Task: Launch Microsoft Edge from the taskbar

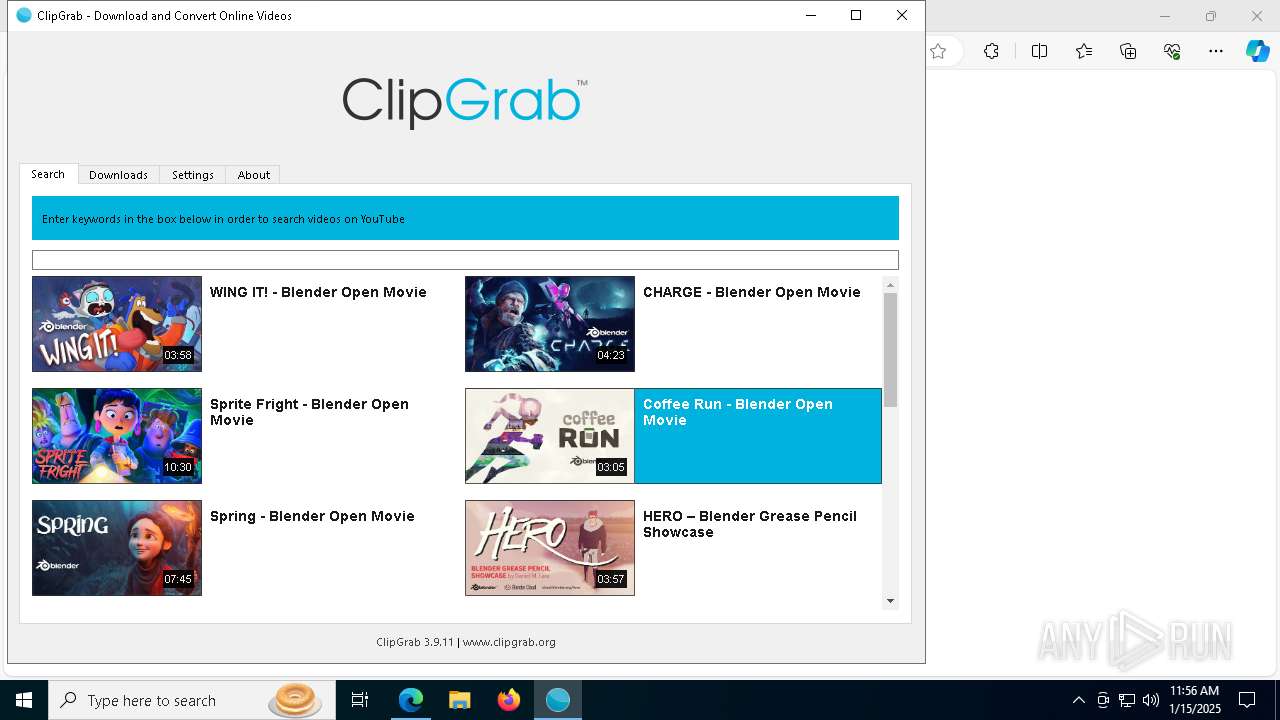Action: [411, 700]
